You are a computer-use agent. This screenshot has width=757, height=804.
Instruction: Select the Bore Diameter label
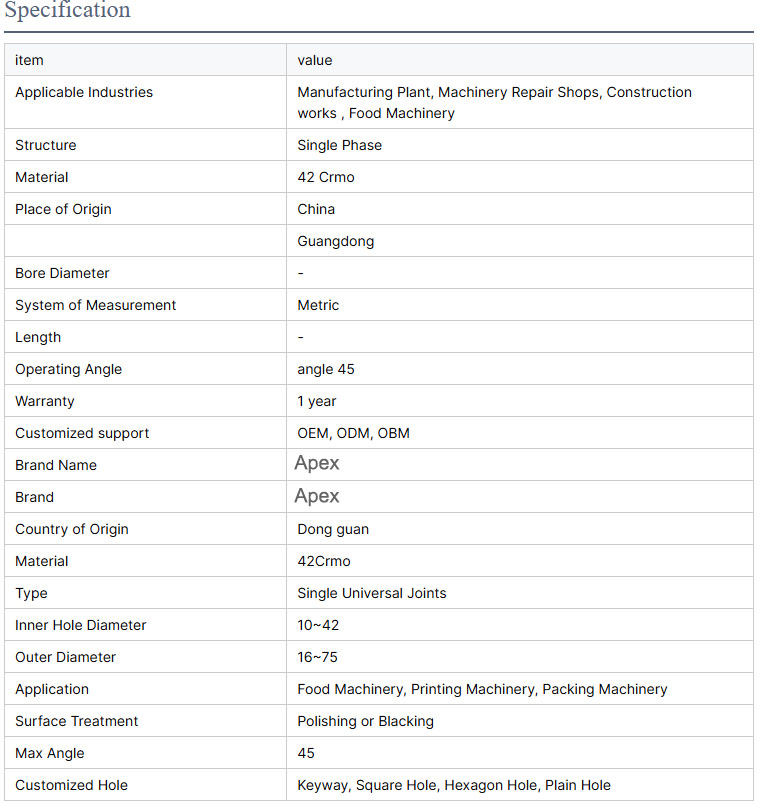pyautogui.click(x=62, y=273)
